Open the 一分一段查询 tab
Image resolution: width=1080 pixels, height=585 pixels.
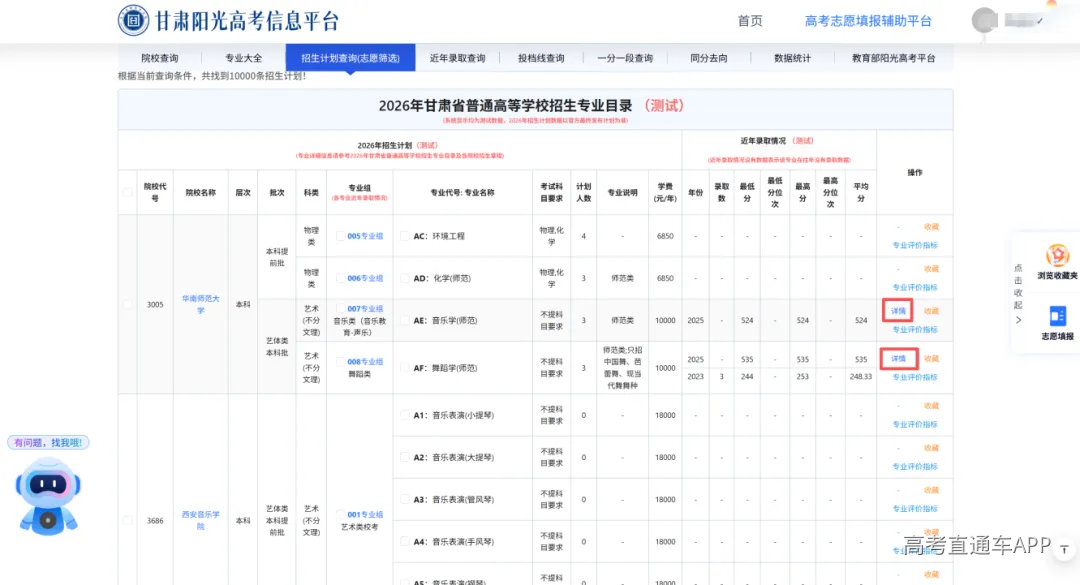(x=625, y=58)
